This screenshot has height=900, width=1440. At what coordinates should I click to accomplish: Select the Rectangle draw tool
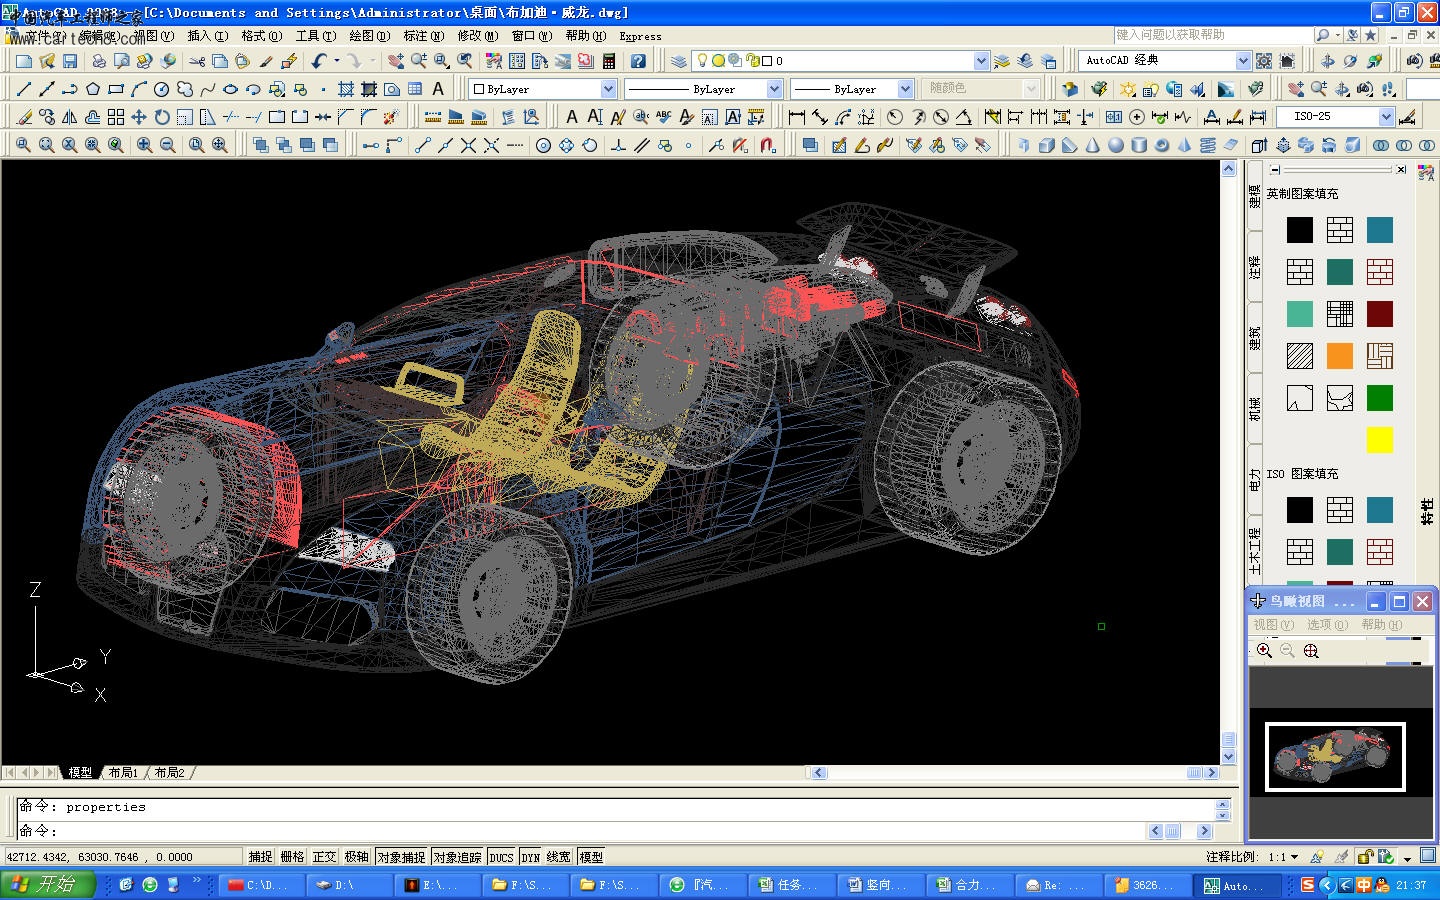coord(116,89)
